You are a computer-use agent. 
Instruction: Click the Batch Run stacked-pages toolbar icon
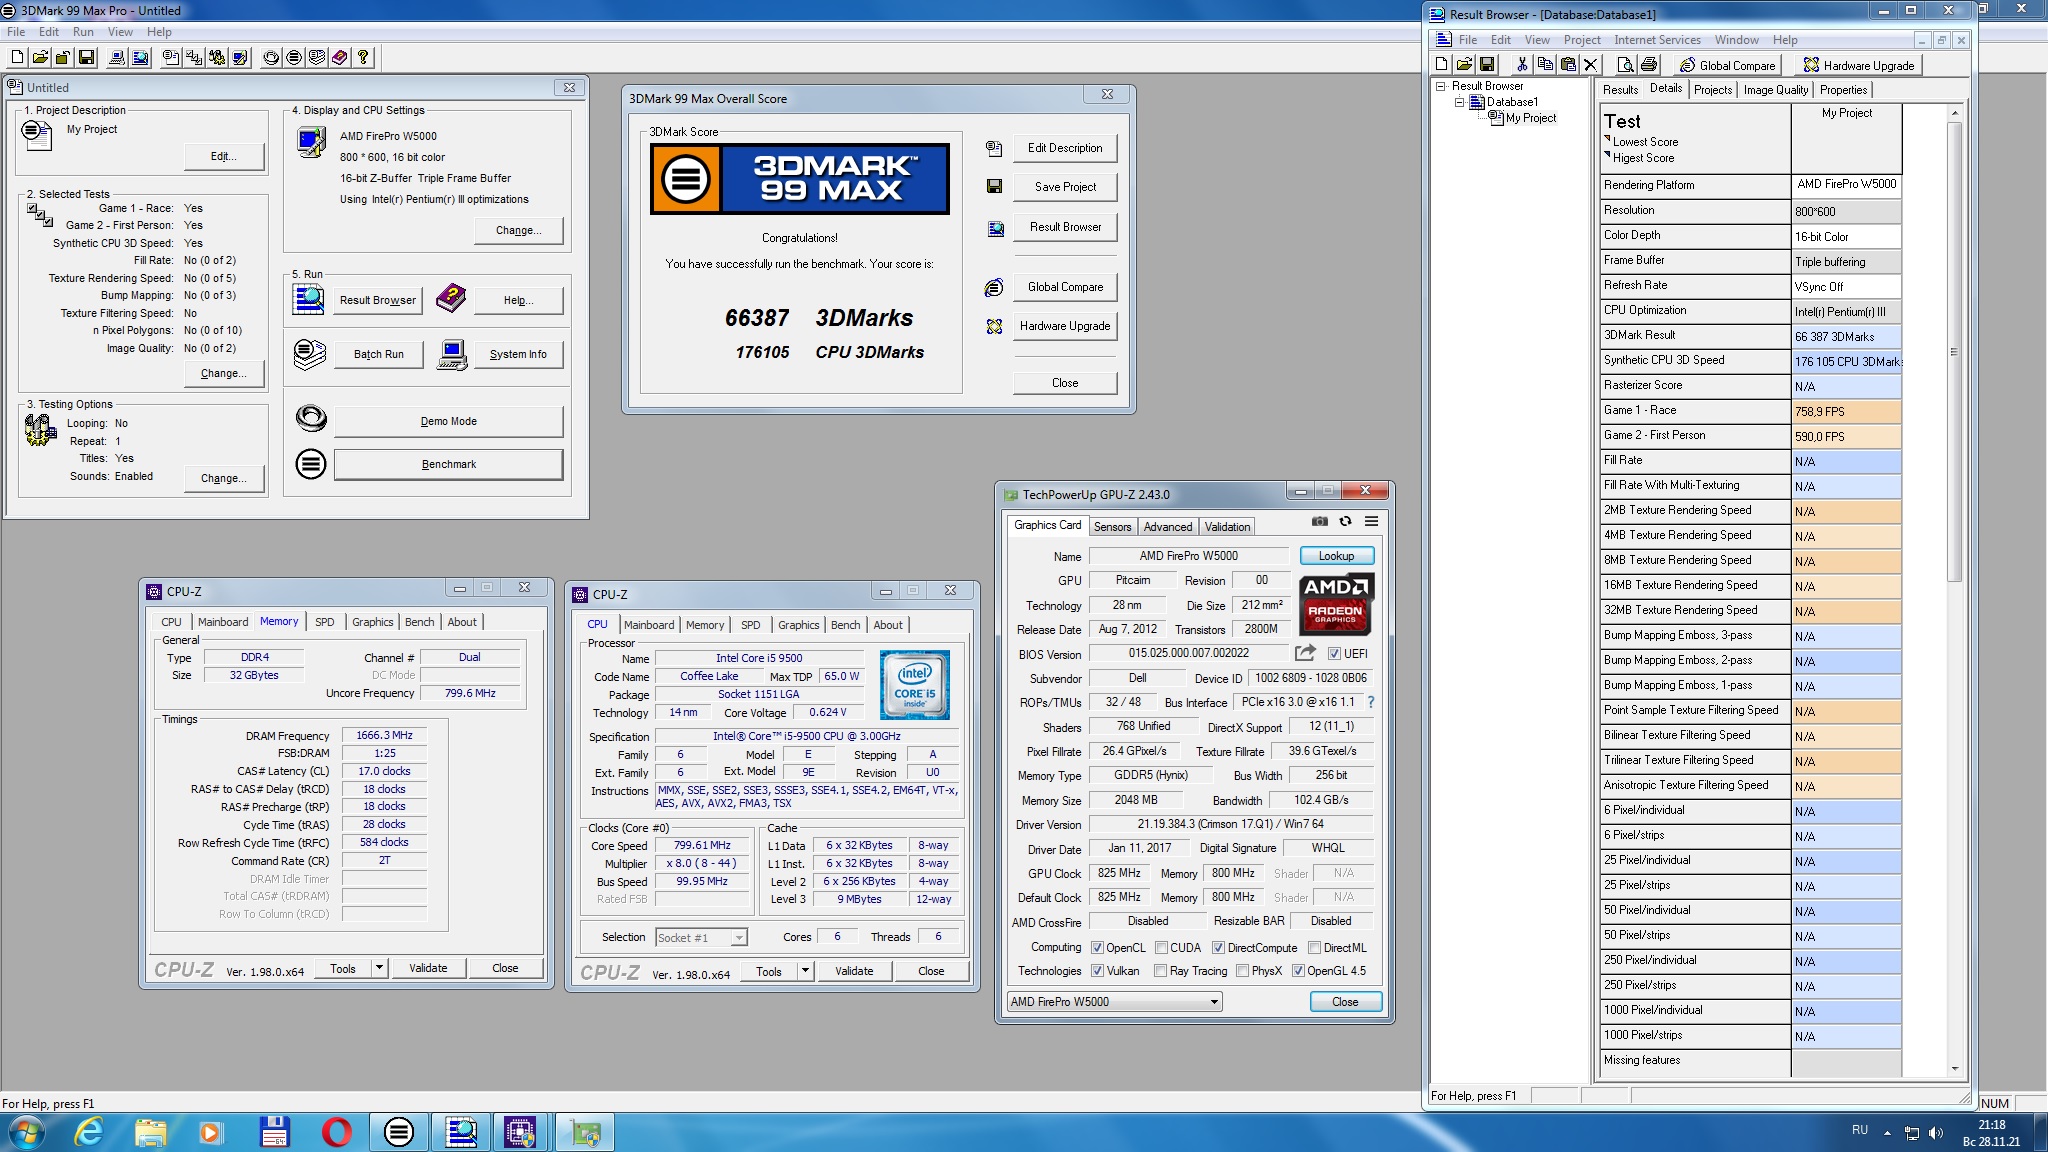[x=317, y=57]
